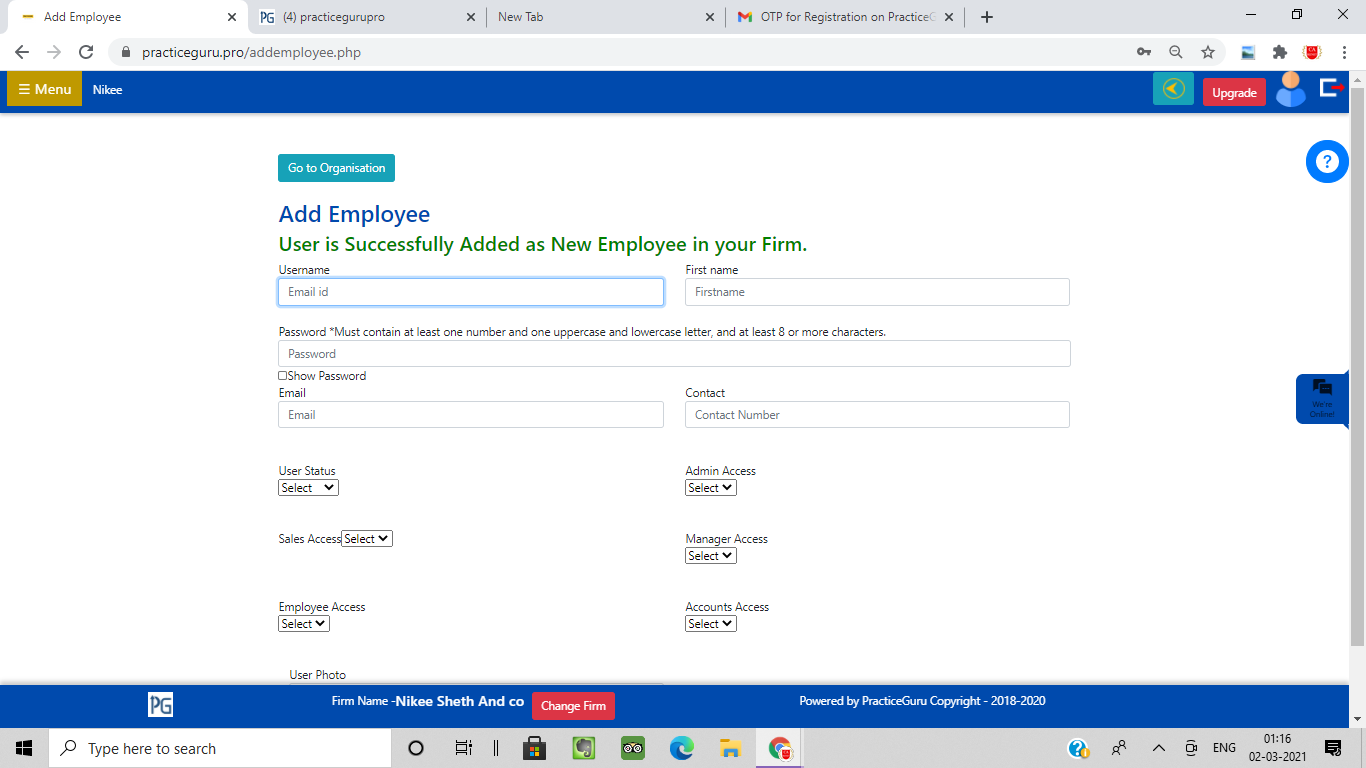Open the Windows Start menu
The image size is (1366, 768).
[x=24, y=748]
